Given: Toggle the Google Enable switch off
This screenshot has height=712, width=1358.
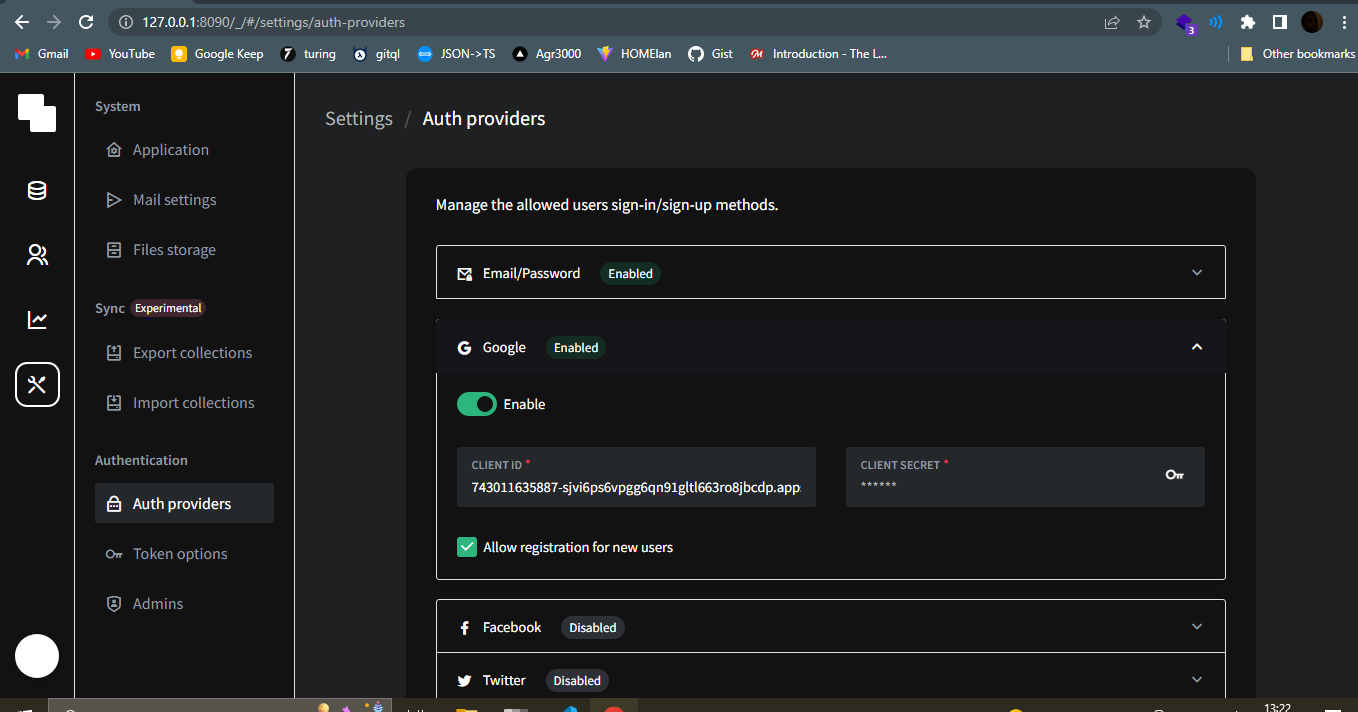Looking at the screenshot, I should pyautogui.click(x=477, y=404).
